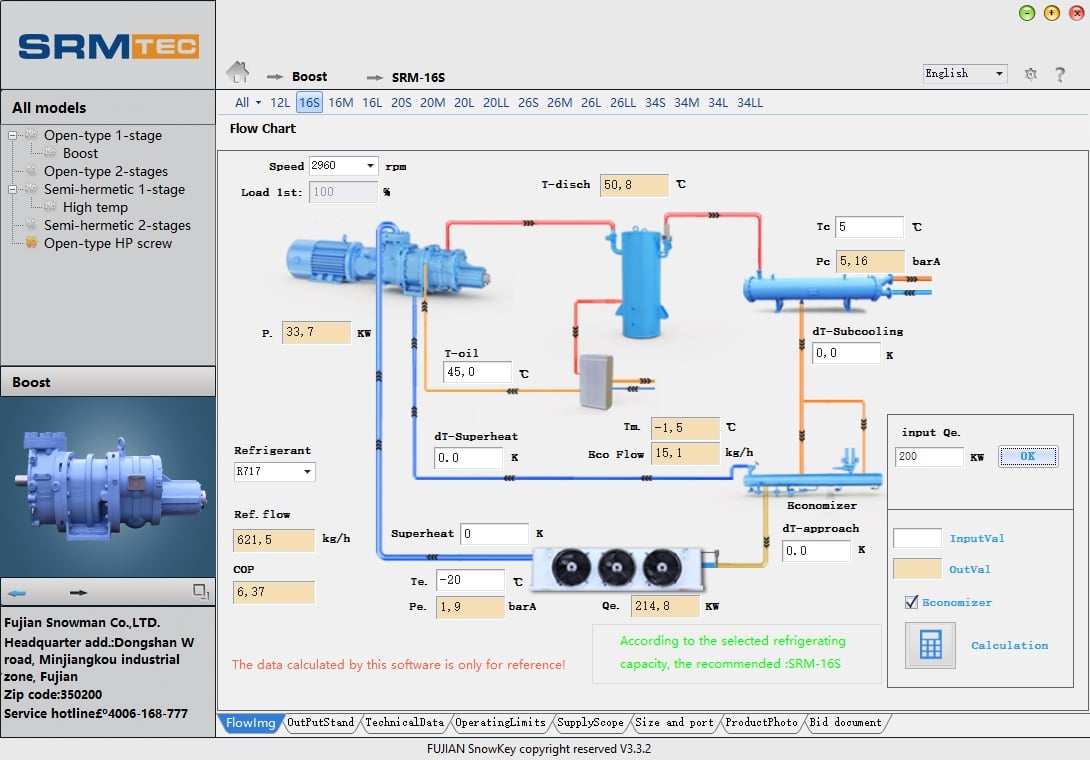Toggle the Economizer checkbox
The width and height of the screenshot is (1090, 760).
tap(911, 602)
